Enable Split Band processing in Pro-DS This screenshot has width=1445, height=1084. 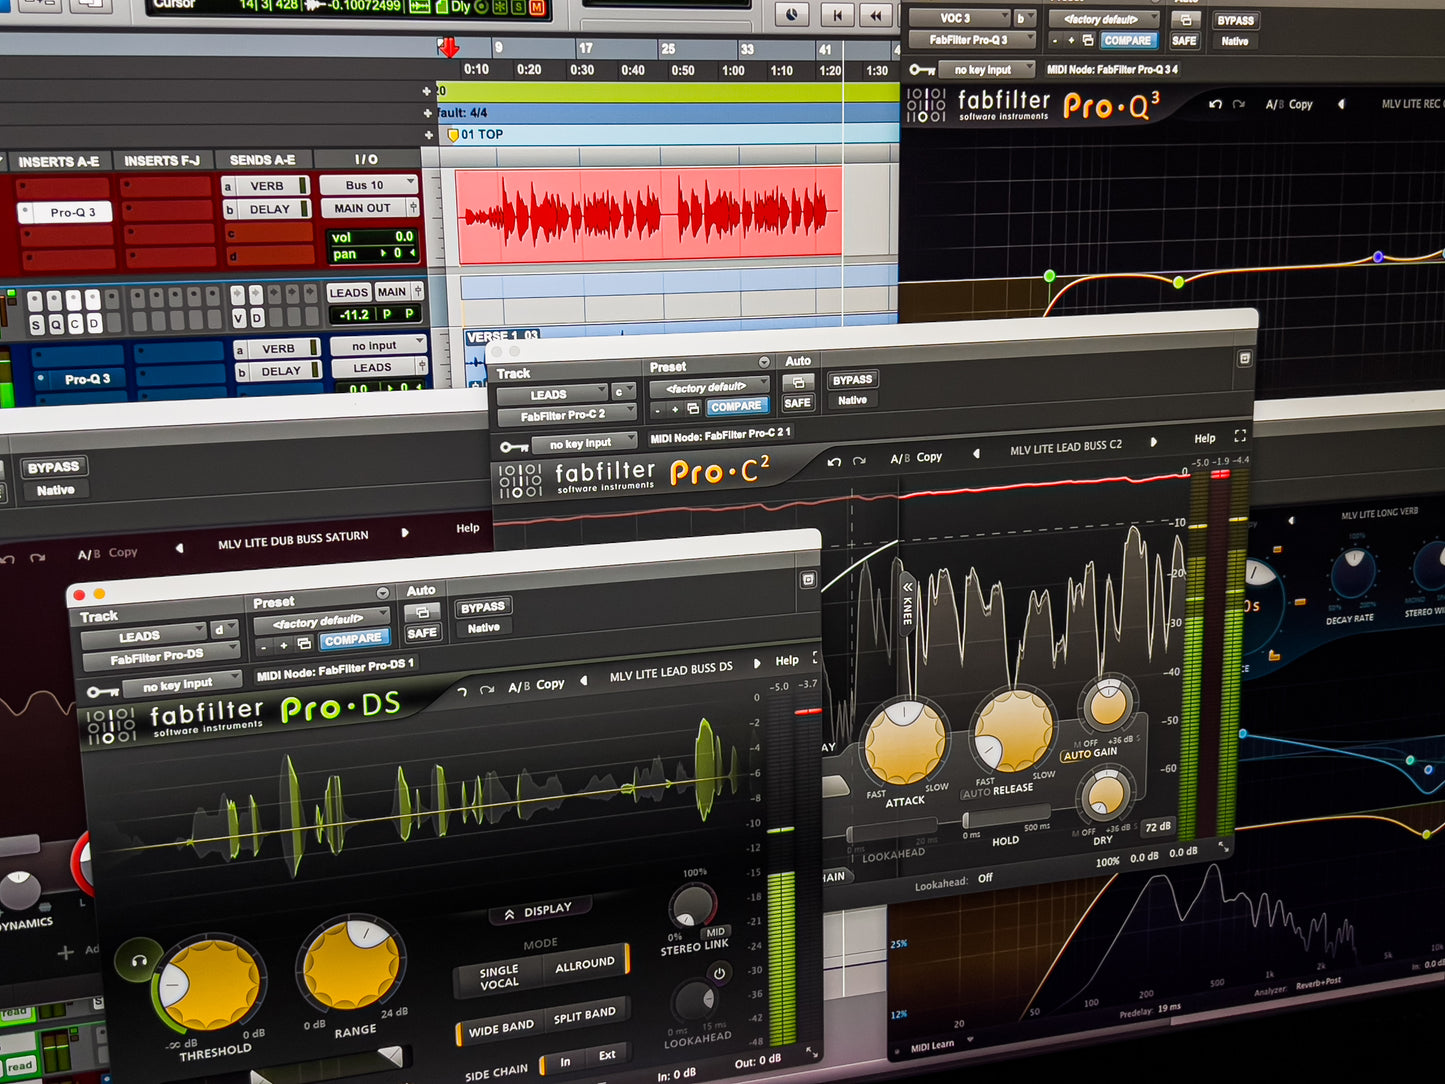pos(584,1016)
